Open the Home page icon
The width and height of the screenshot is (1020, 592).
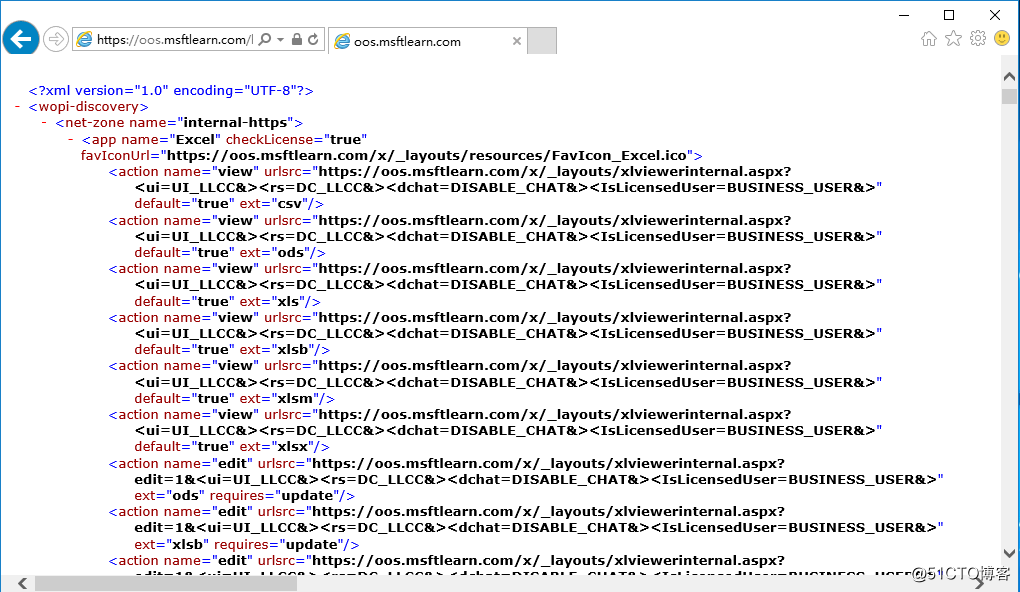929,39
